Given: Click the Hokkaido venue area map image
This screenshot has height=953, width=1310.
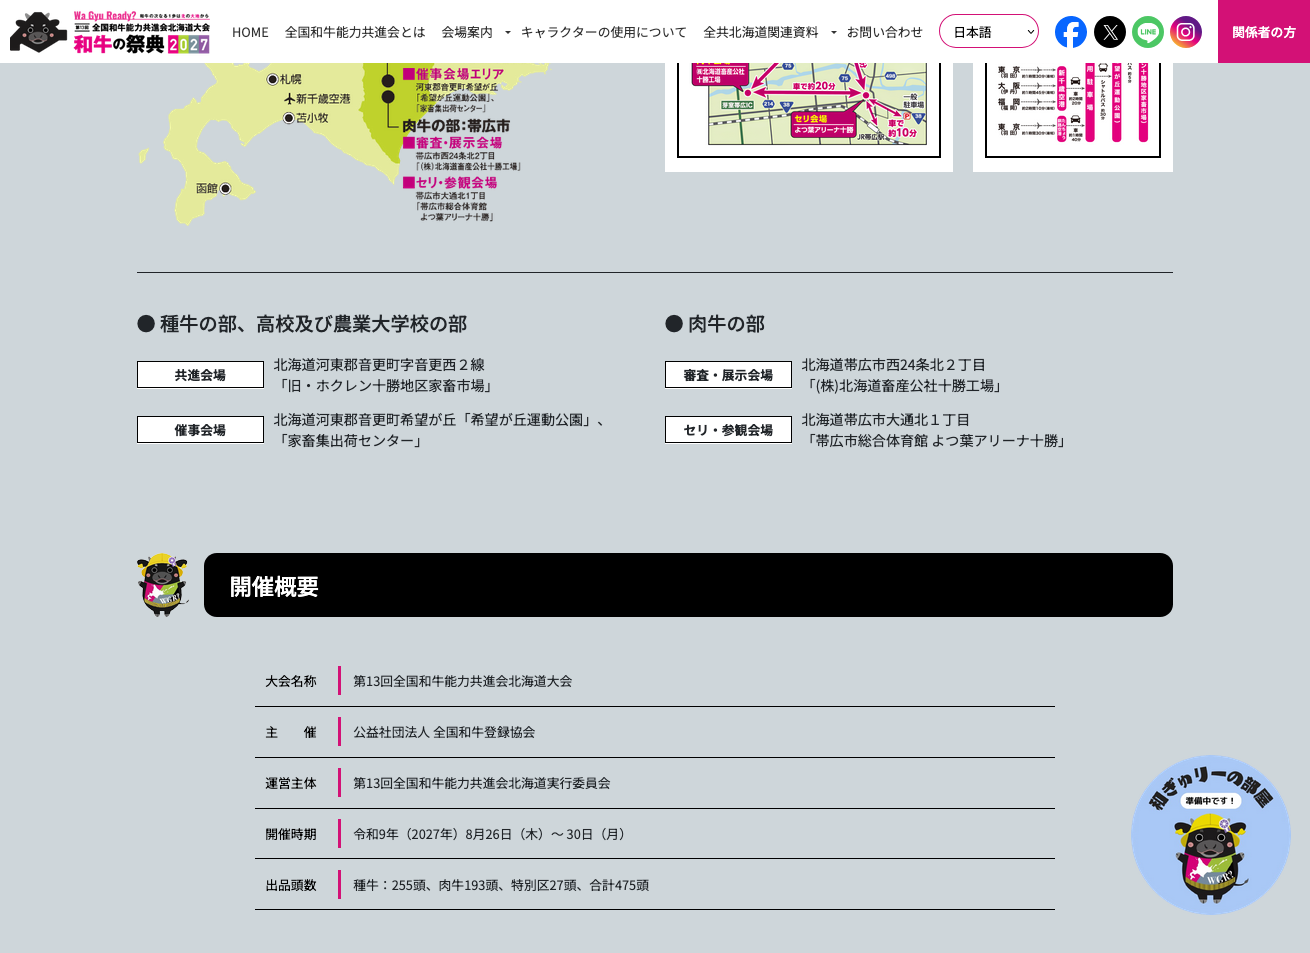Looking at the screenshot, I should pyautogui.click(x=340, y=143).
